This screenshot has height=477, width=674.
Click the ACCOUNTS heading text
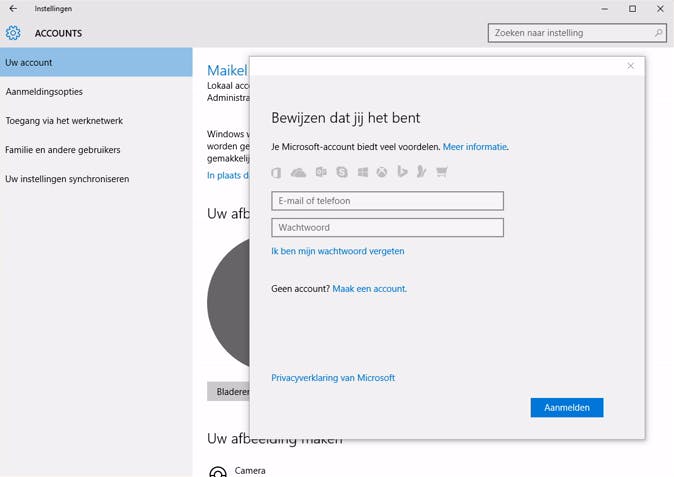pos(58,33)
